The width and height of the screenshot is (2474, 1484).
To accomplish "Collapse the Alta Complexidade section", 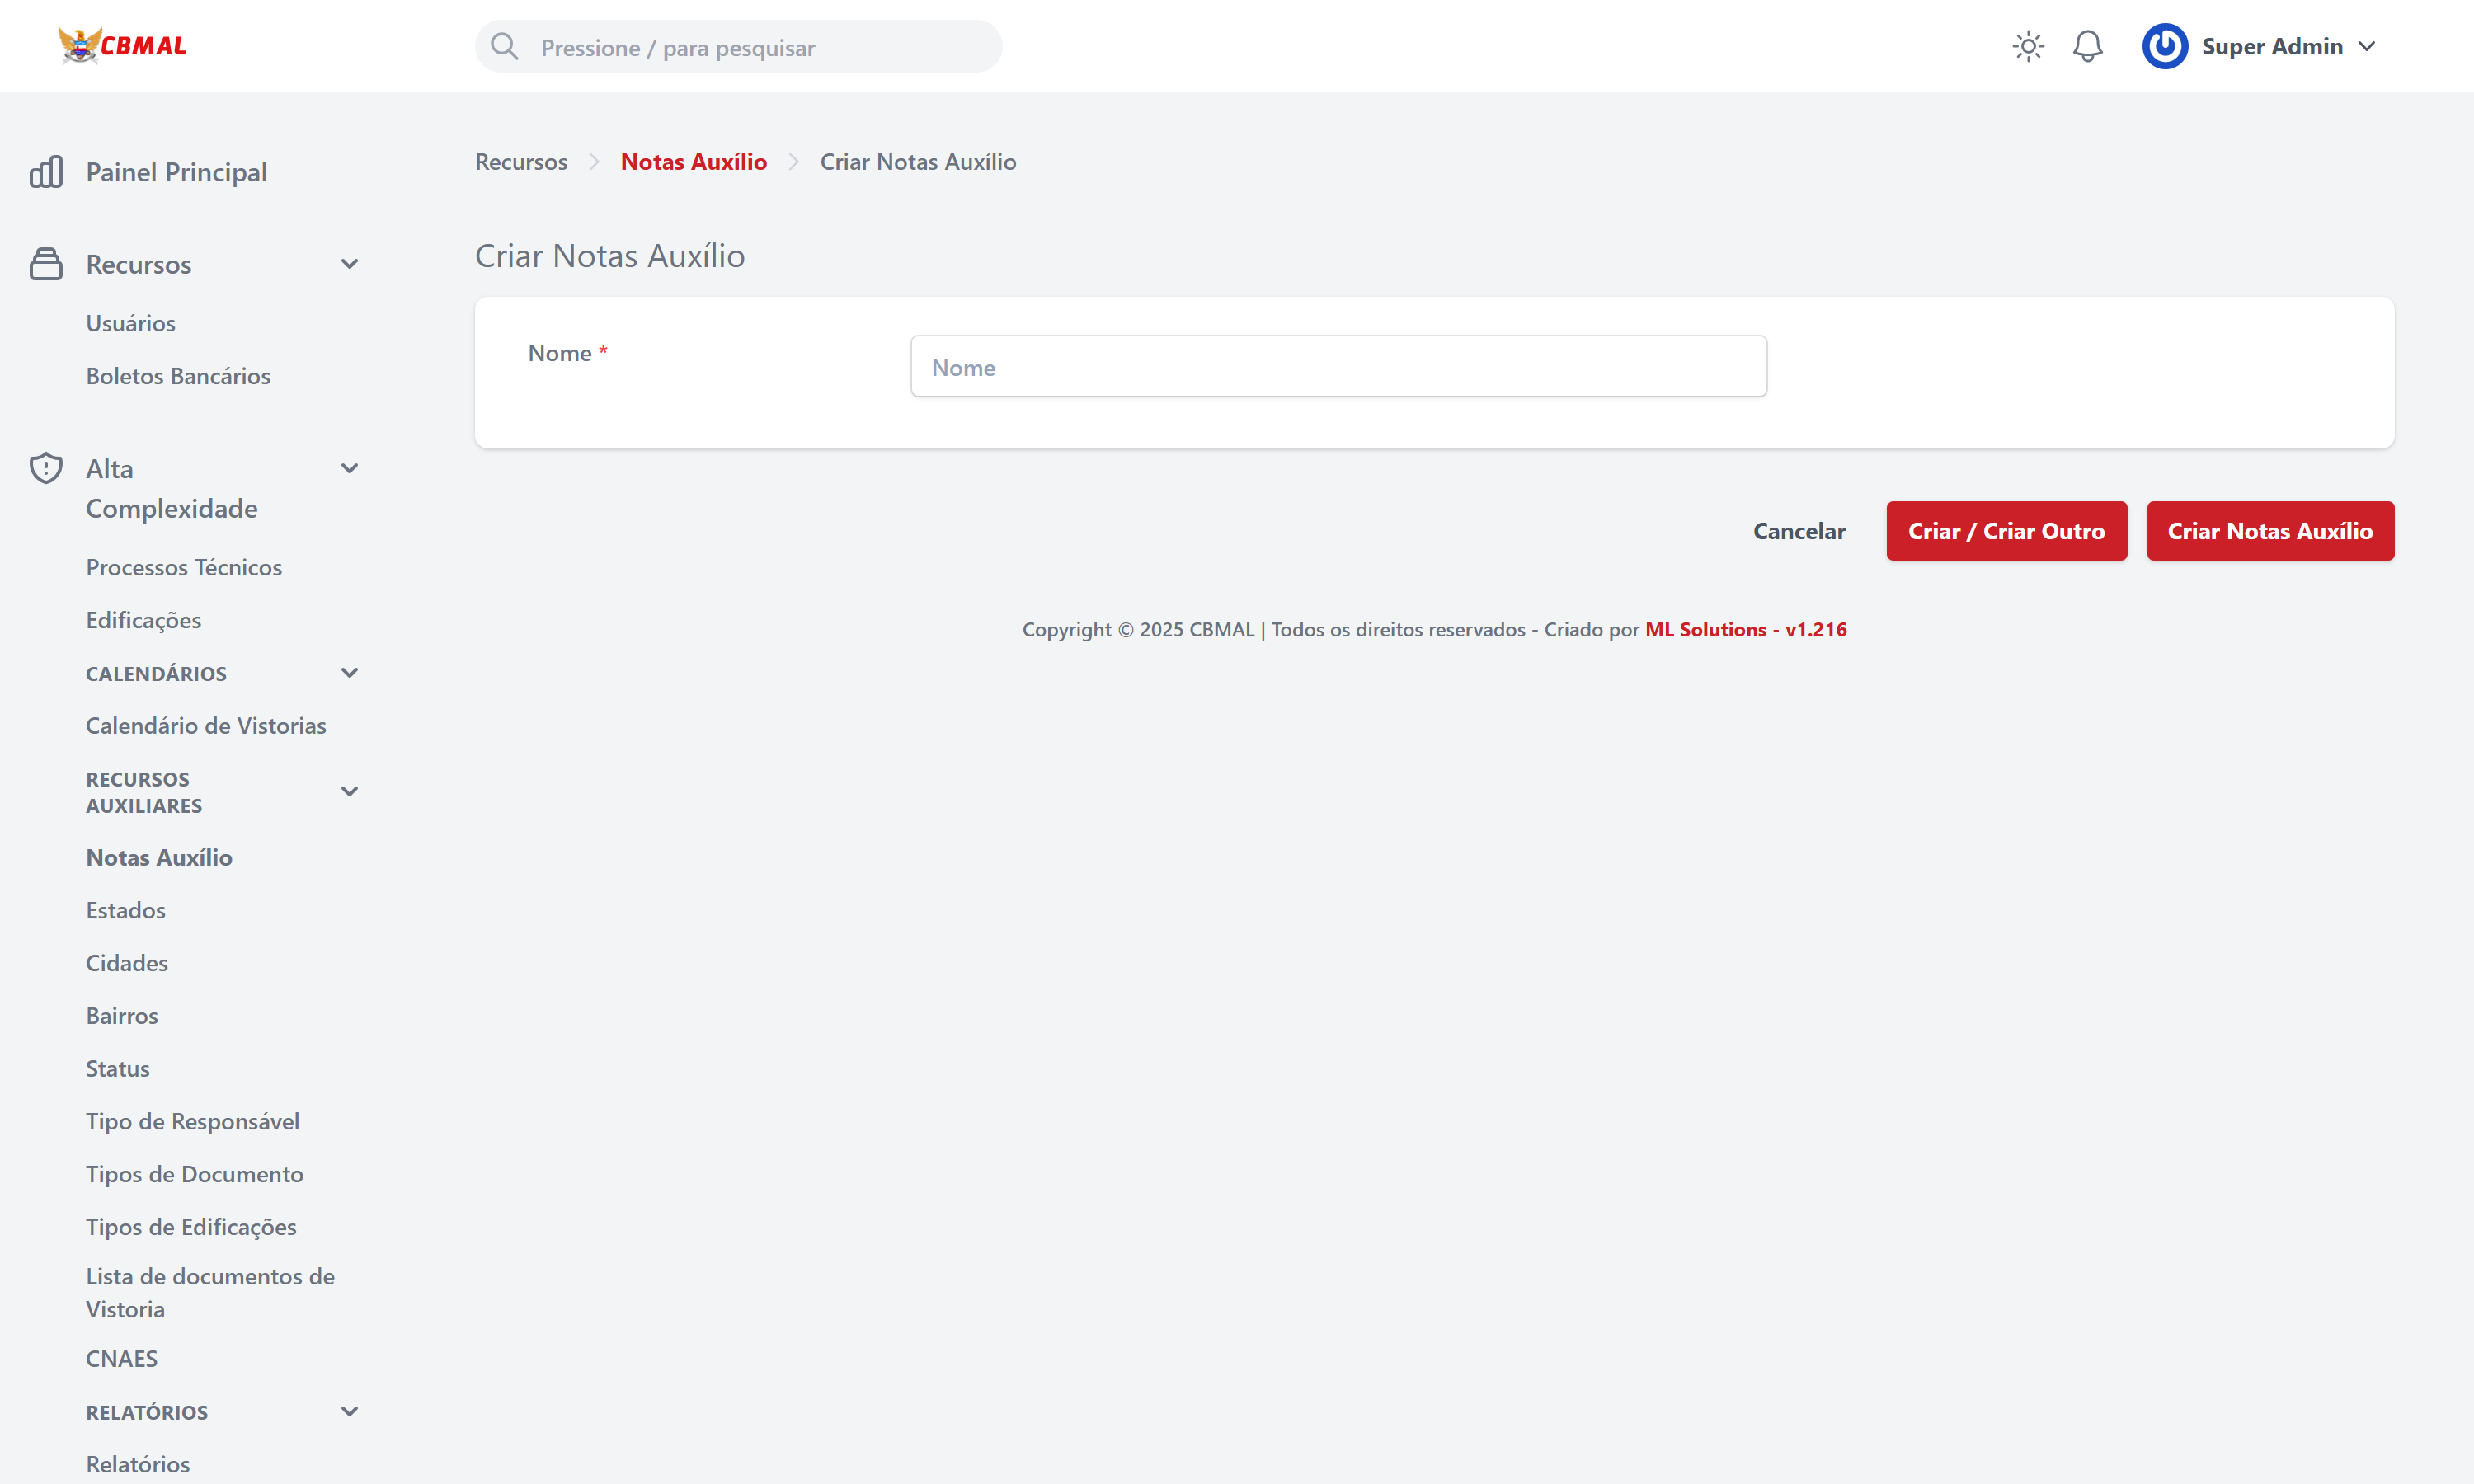I will 349,468.
